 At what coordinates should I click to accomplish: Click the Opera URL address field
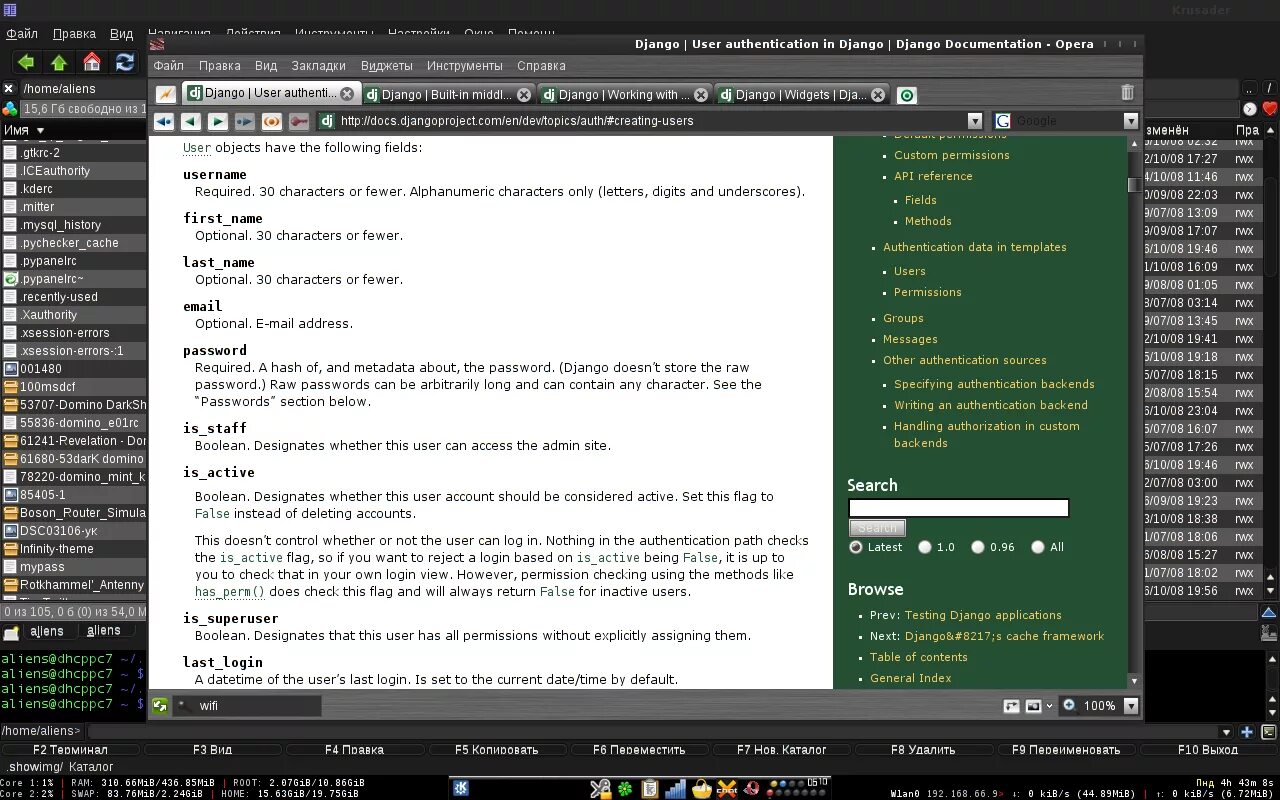coord(651,121)
